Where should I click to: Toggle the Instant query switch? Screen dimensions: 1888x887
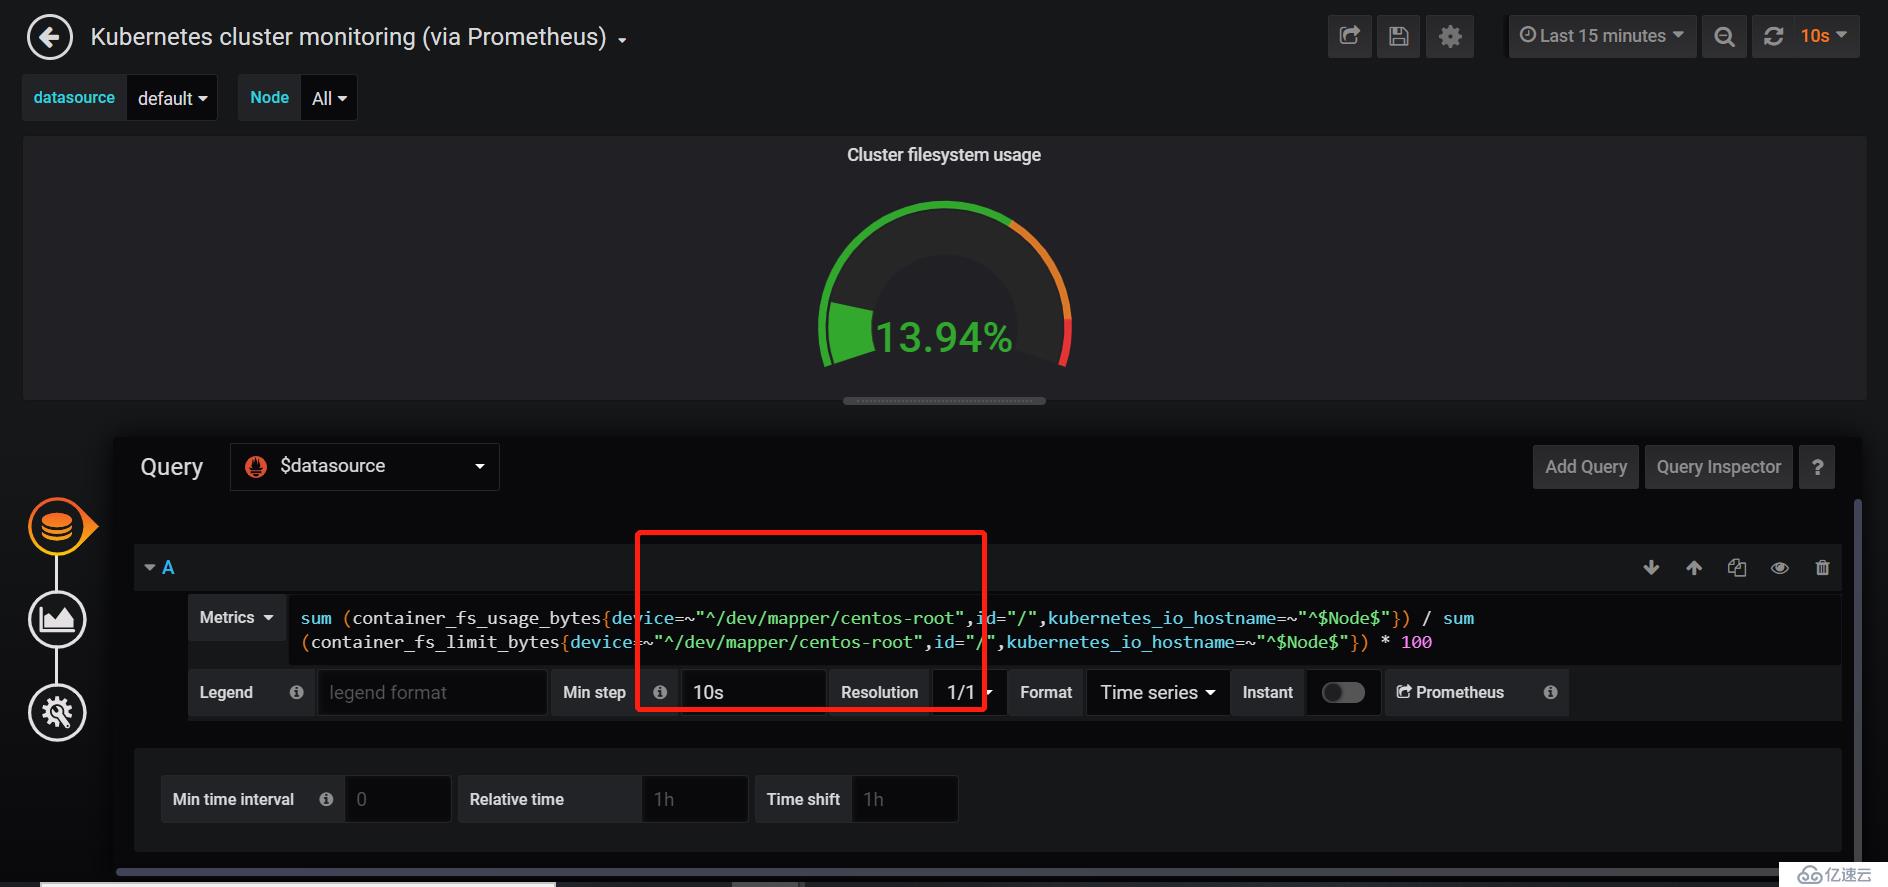(1343, 692)
